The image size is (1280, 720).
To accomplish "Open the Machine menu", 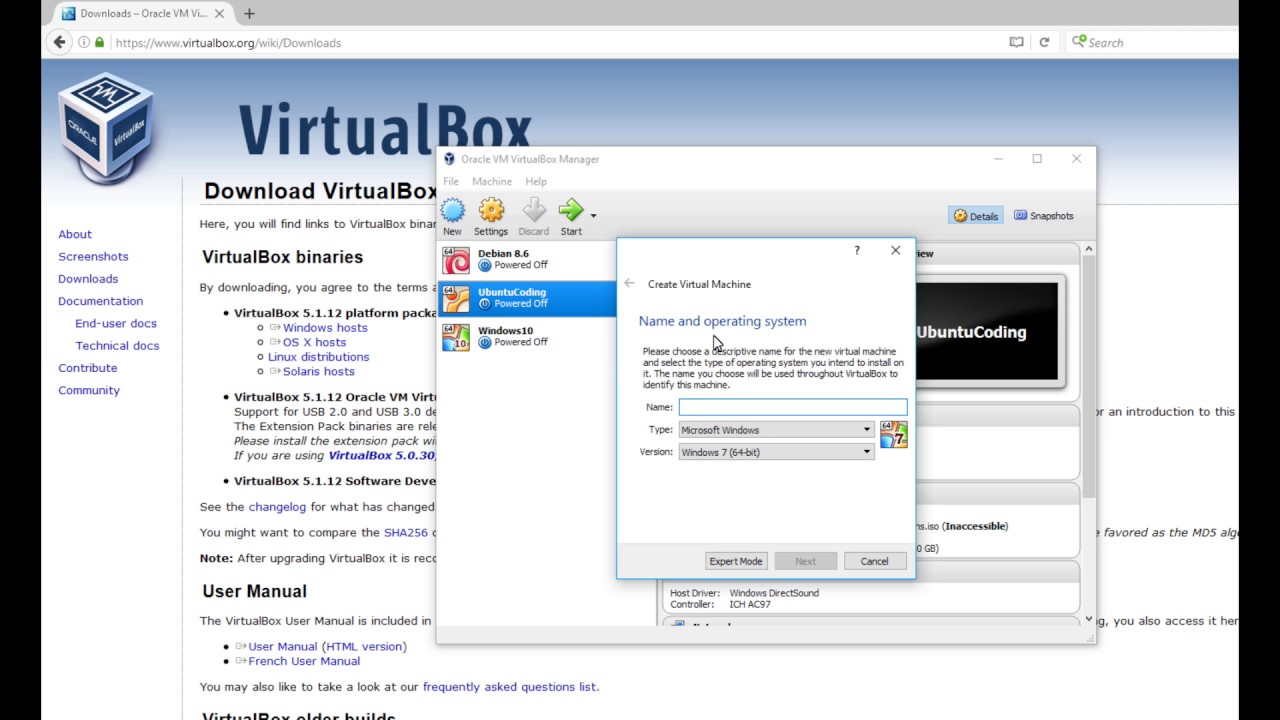I will (x=492, y=181).
